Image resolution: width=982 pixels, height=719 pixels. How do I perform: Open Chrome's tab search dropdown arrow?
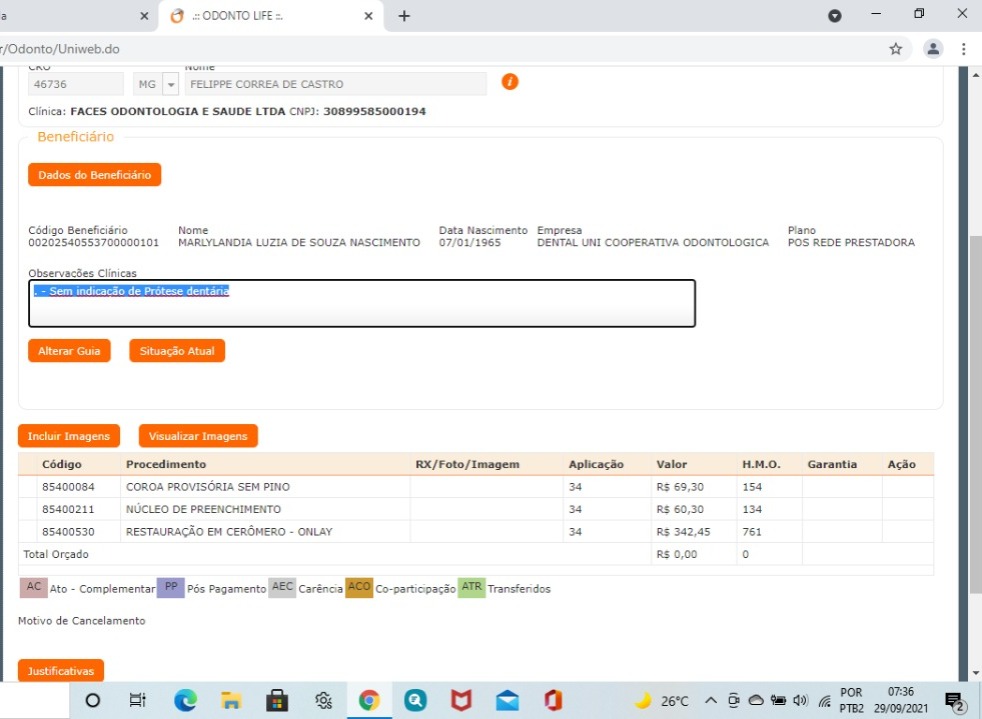click(x=835, y=16)
